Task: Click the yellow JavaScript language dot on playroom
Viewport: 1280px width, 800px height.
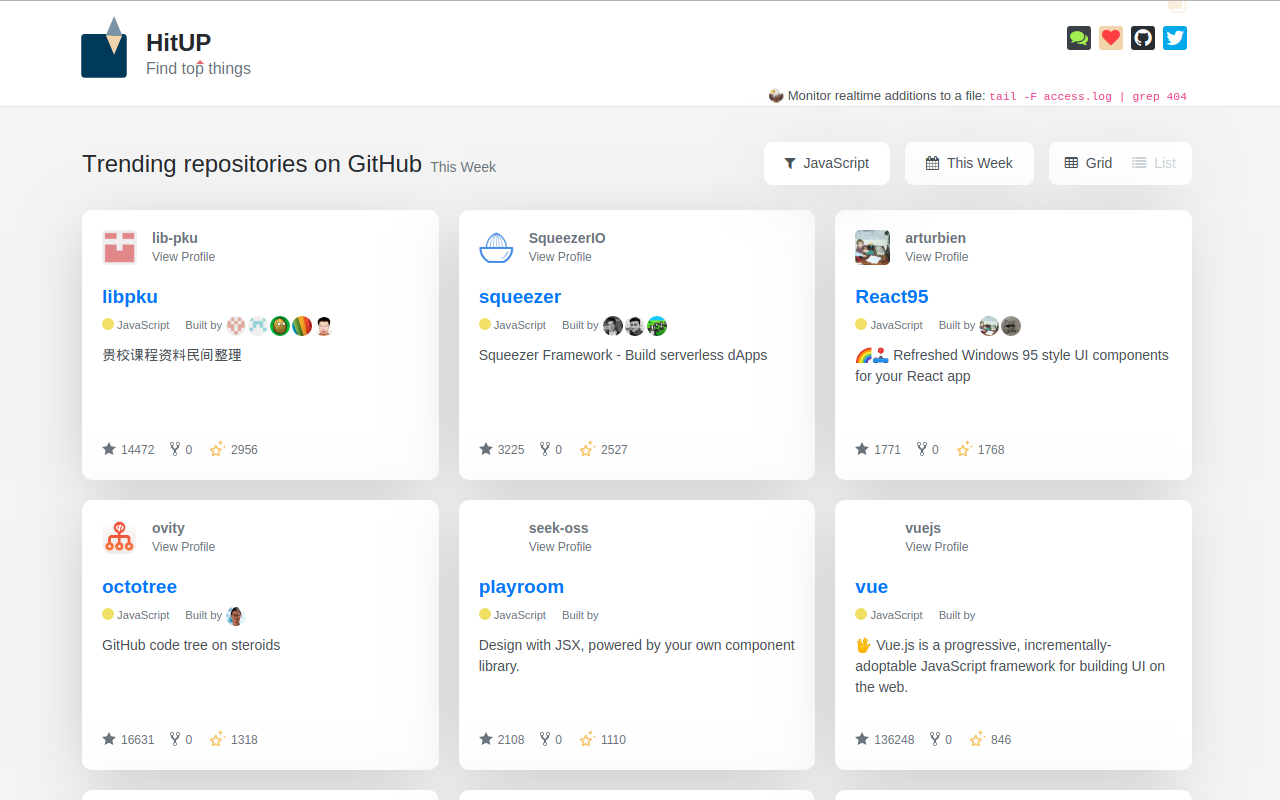Action: [x=485, y=614]
